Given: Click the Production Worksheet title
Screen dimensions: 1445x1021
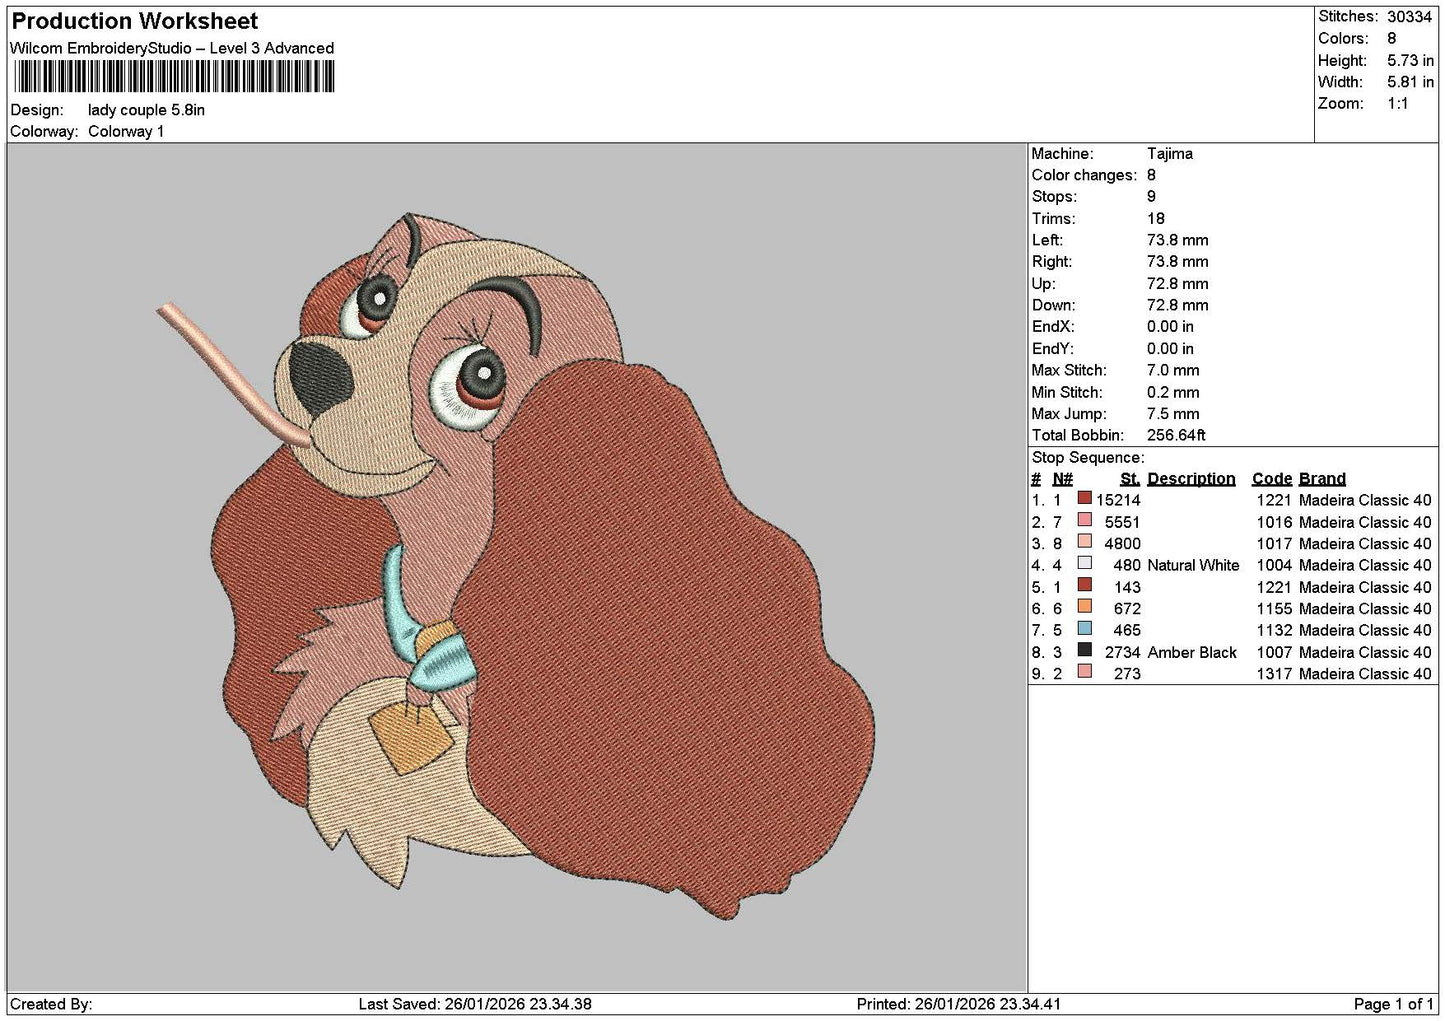Looking at the screenshot, I should coord(134,21).
